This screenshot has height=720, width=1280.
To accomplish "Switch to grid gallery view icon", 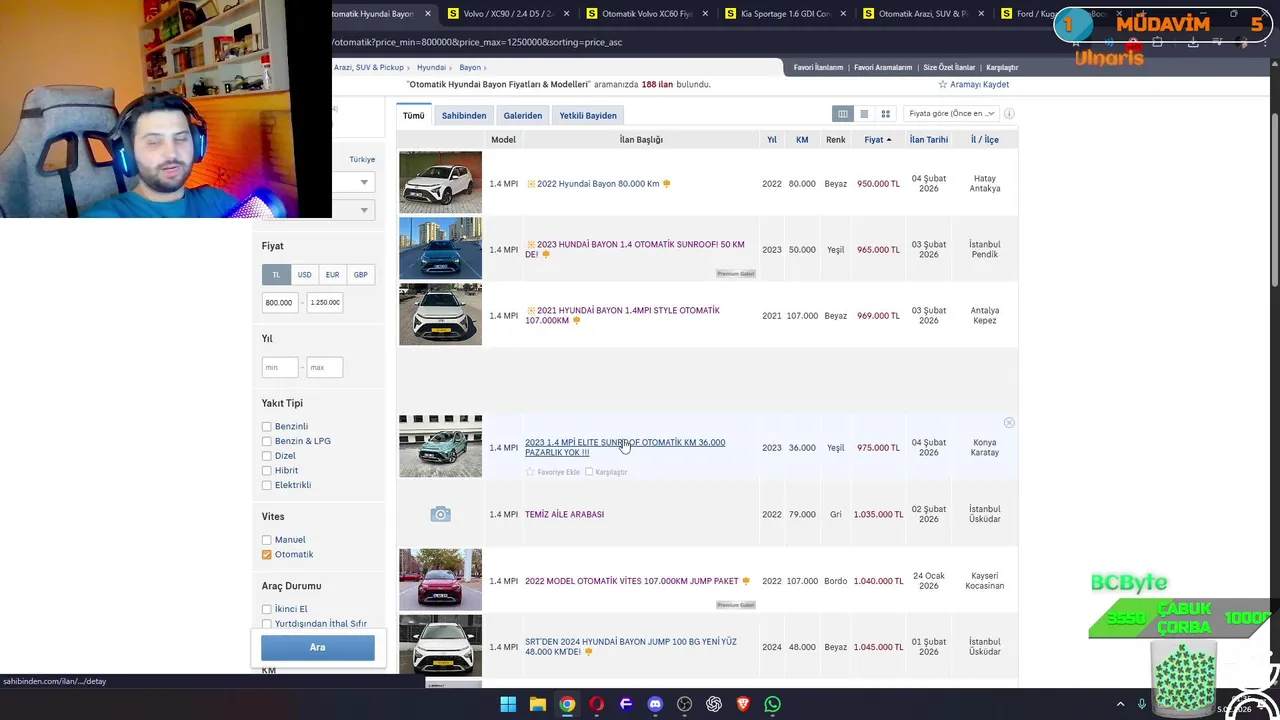I will (x=885, y=114).
